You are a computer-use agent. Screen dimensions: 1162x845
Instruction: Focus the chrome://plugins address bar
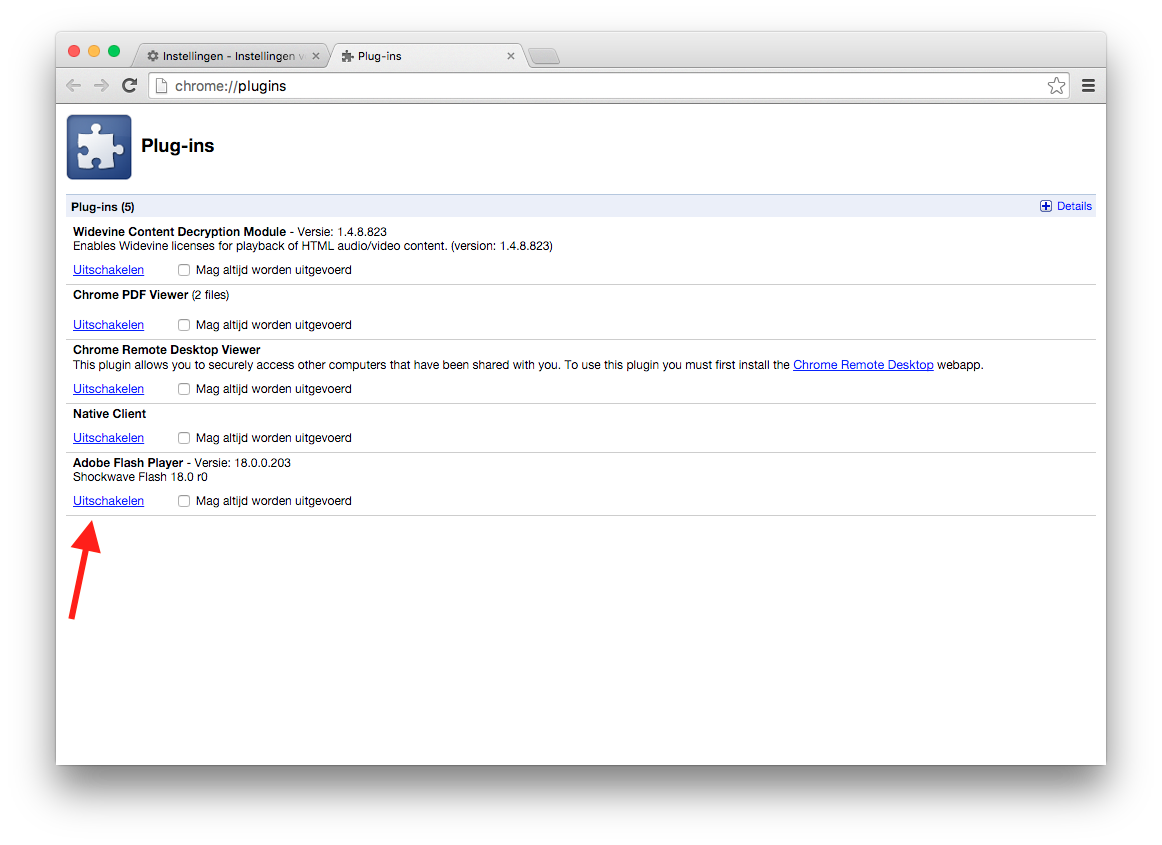coord(600,86)
